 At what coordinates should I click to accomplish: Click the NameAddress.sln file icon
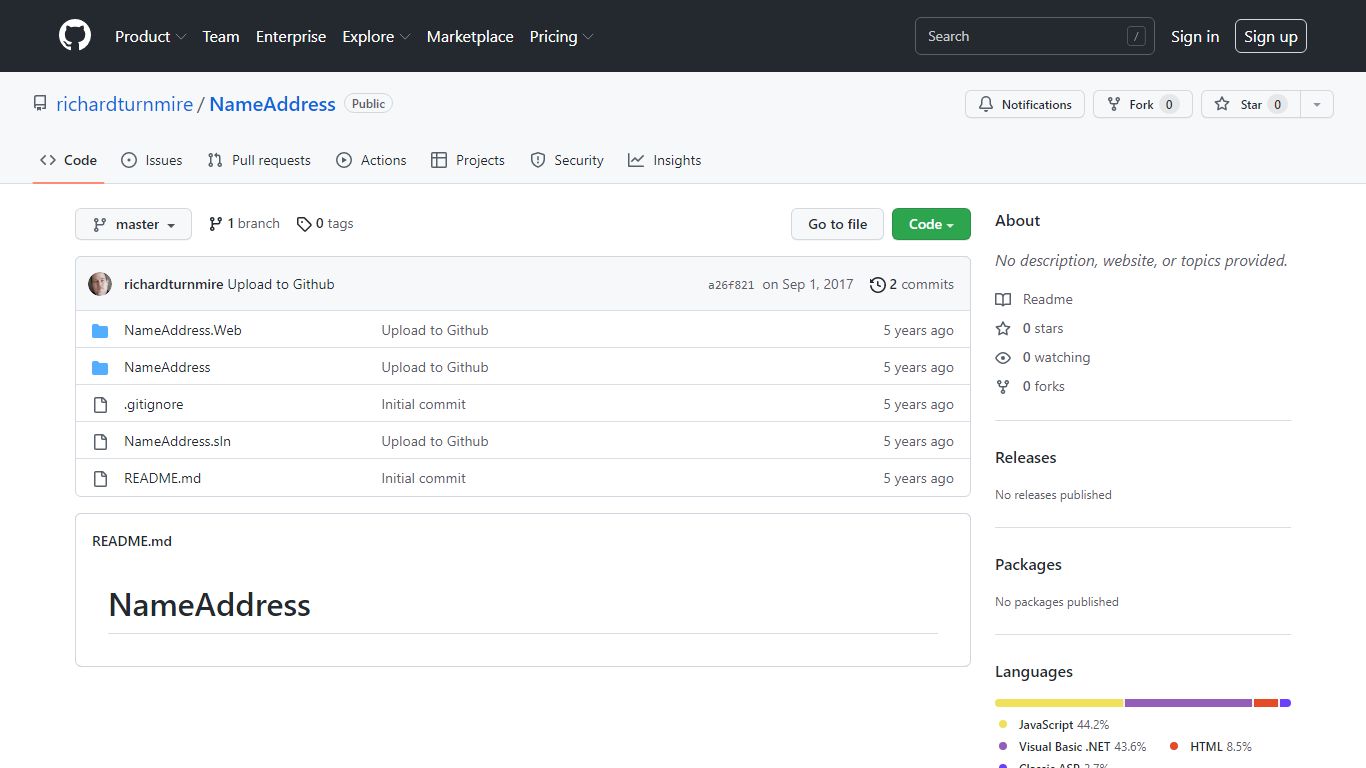coord(100,441)
